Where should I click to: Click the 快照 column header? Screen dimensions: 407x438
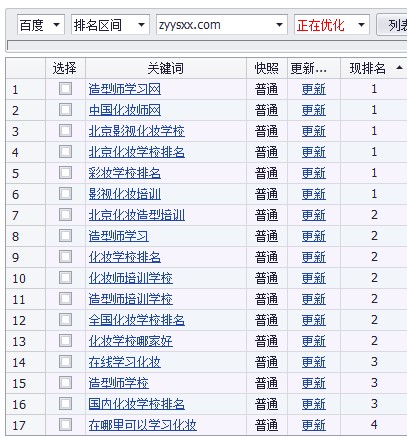pos(267,68)
